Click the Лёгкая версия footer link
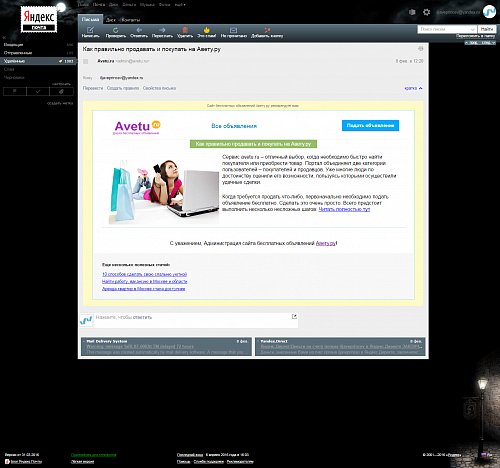Image resolution: width=500 pixels, height=468 pixels. coord(82,462)
